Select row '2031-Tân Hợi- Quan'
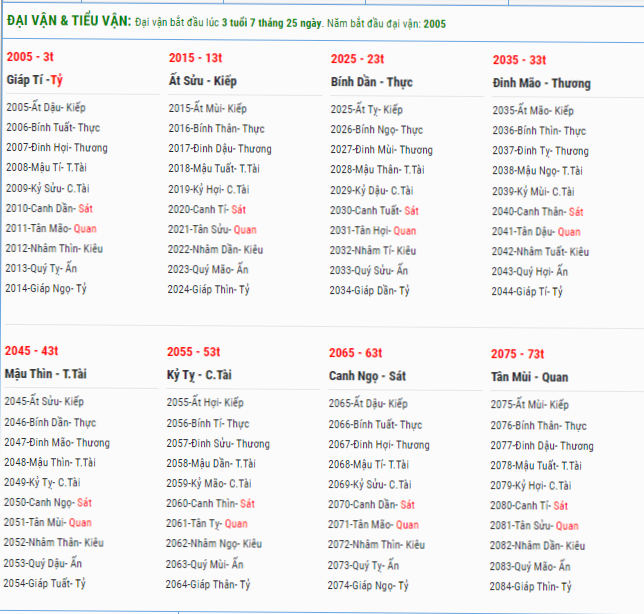This screenshot has width=644, height=614. (373, 231)
